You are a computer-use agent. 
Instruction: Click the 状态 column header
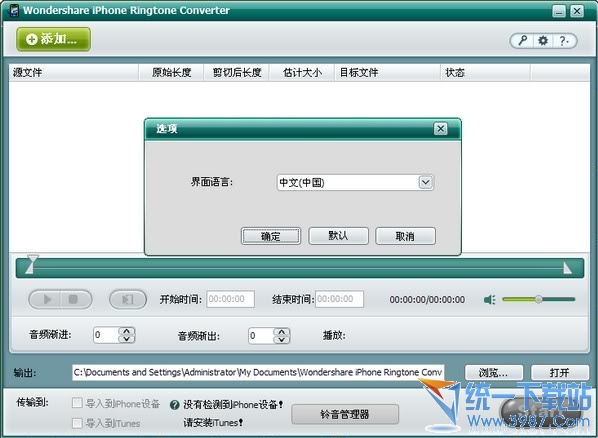[485, 72]
